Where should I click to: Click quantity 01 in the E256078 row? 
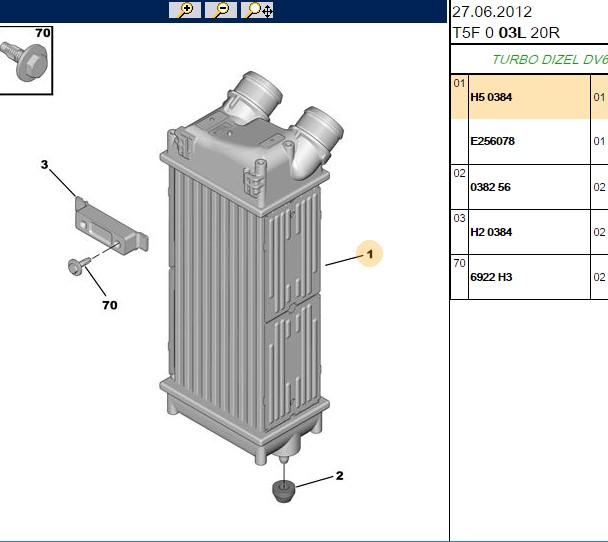click(x=599, y=141)
